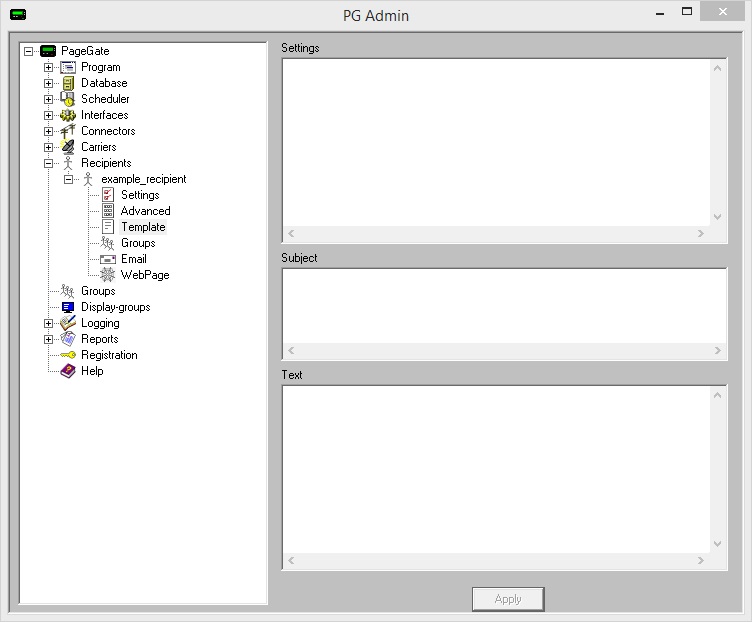This screenshot has width=752, height=622.
Task: Click the PG Admin title bar app icon
Action: 18,14
